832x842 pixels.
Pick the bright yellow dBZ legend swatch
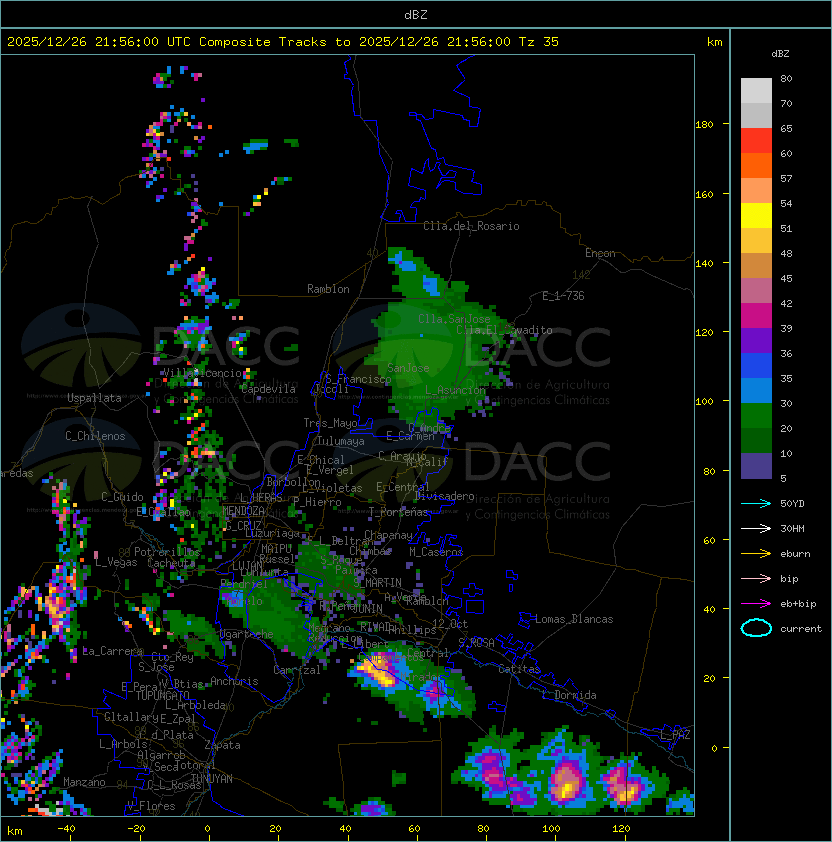click(x=756, y=216)
